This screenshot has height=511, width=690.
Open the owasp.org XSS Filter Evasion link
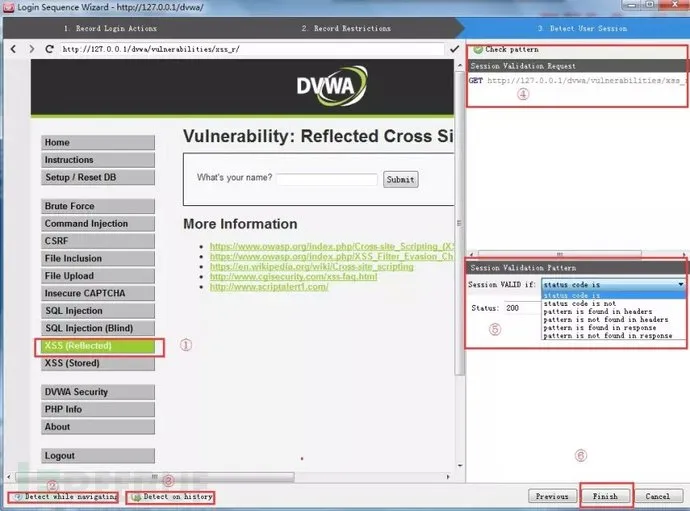click(x=332, y=256)
